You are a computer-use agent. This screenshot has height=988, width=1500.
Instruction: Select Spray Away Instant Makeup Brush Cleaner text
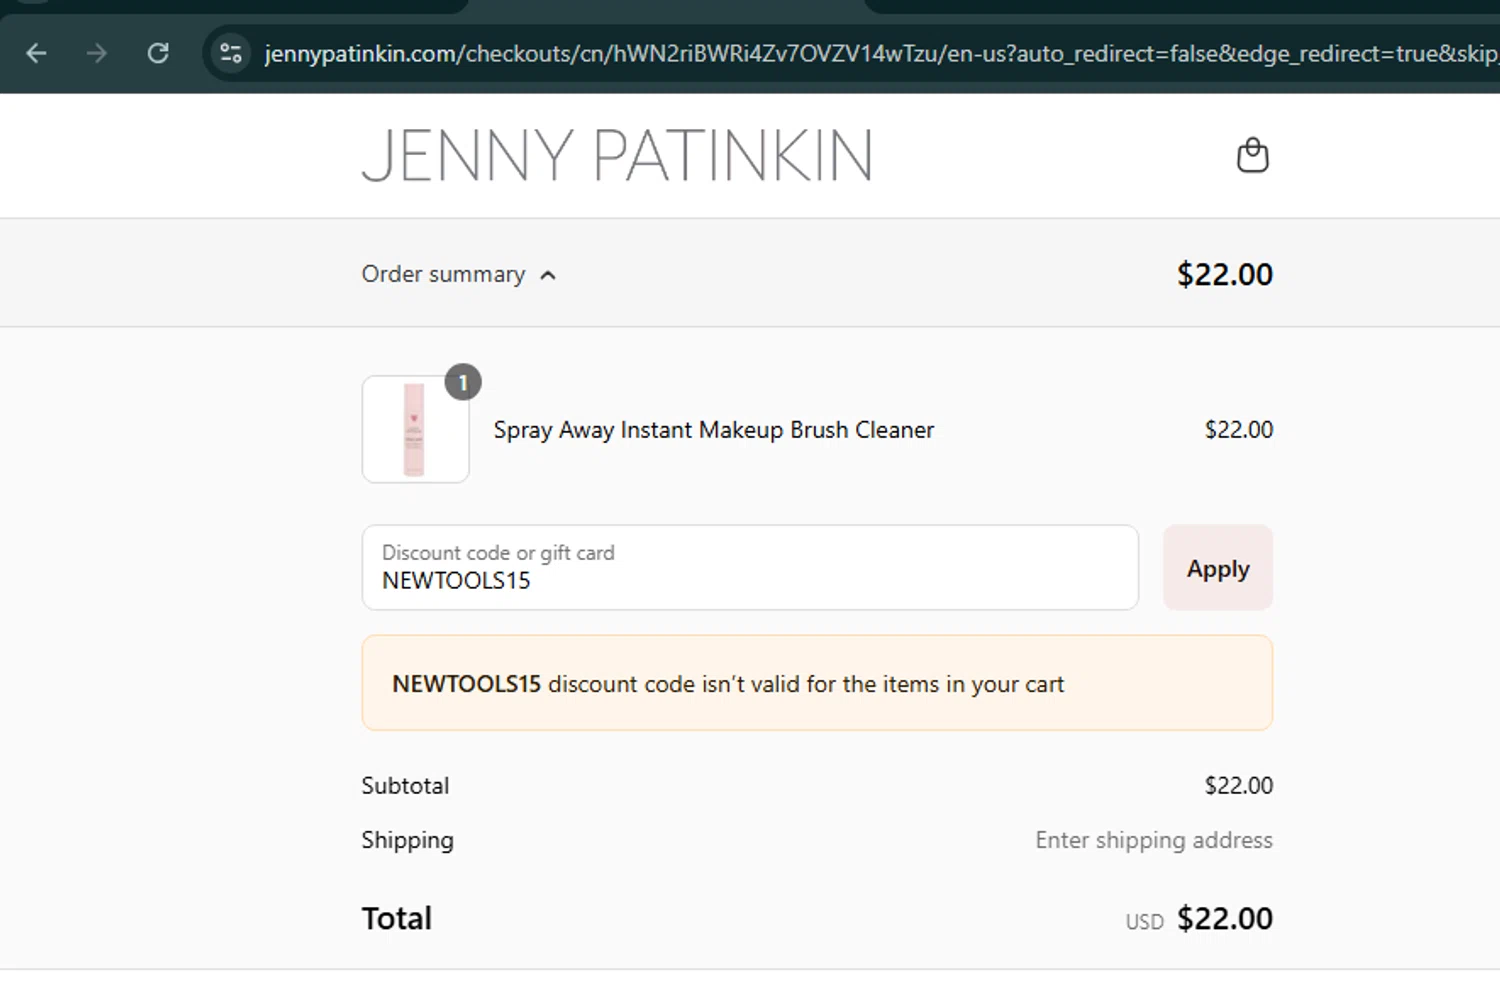point(713,430)
